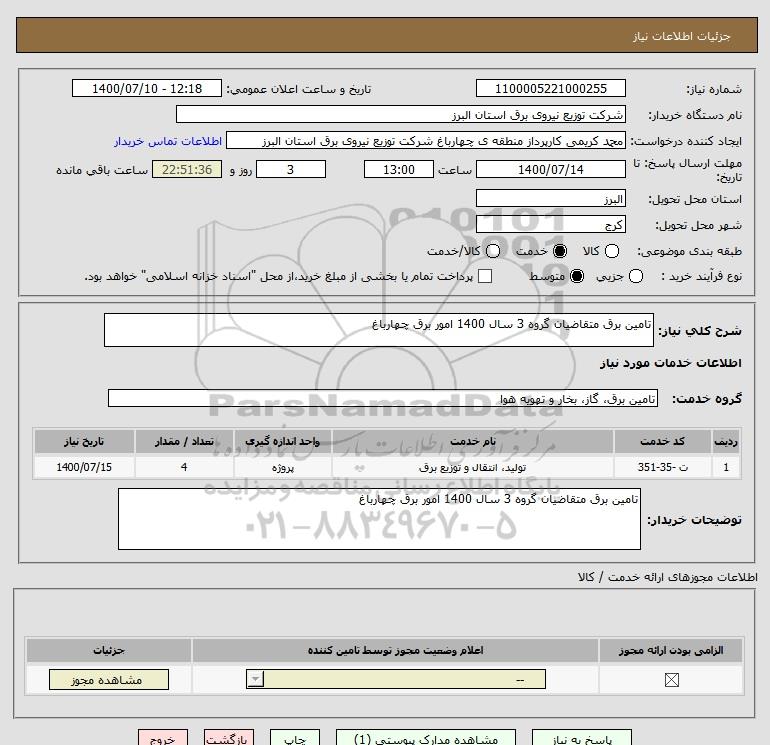Click the توضیحات خریدار text box
The height and width of the screenshot is (745, 770).
(379, 519)
